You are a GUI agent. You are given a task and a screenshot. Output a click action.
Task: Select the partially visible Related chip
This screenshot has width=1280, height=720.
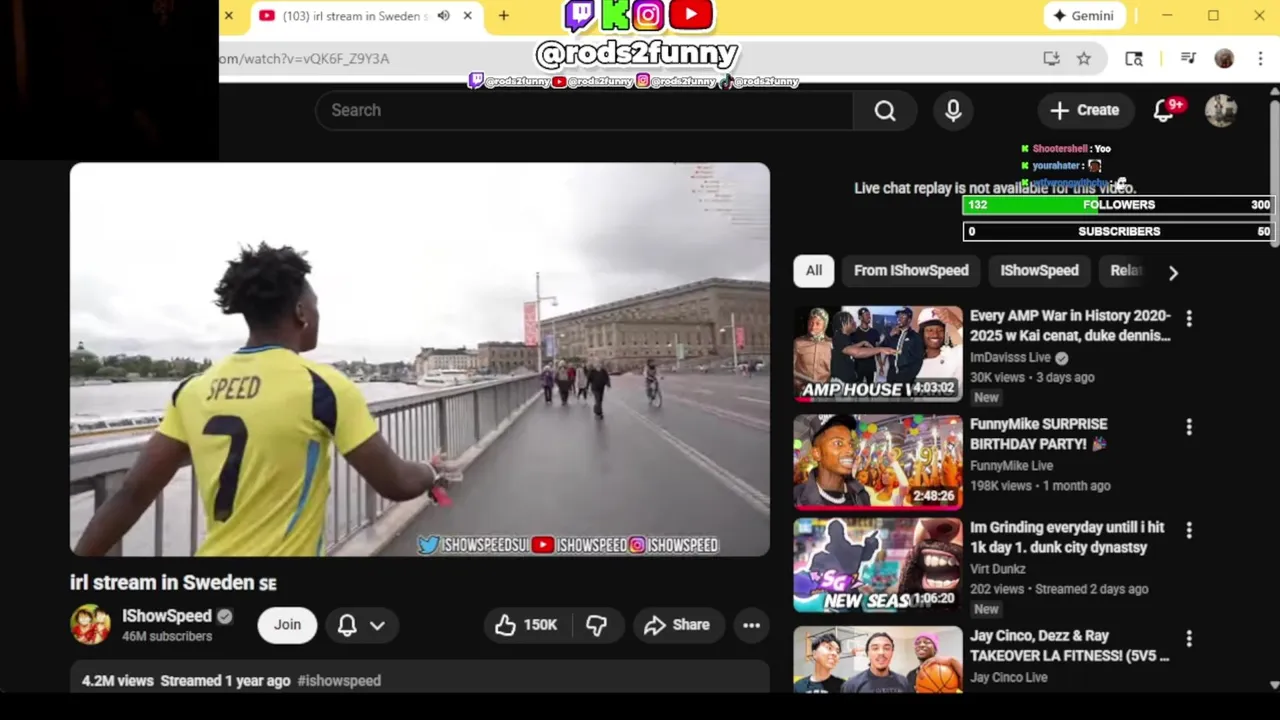tap(1125, 271)
